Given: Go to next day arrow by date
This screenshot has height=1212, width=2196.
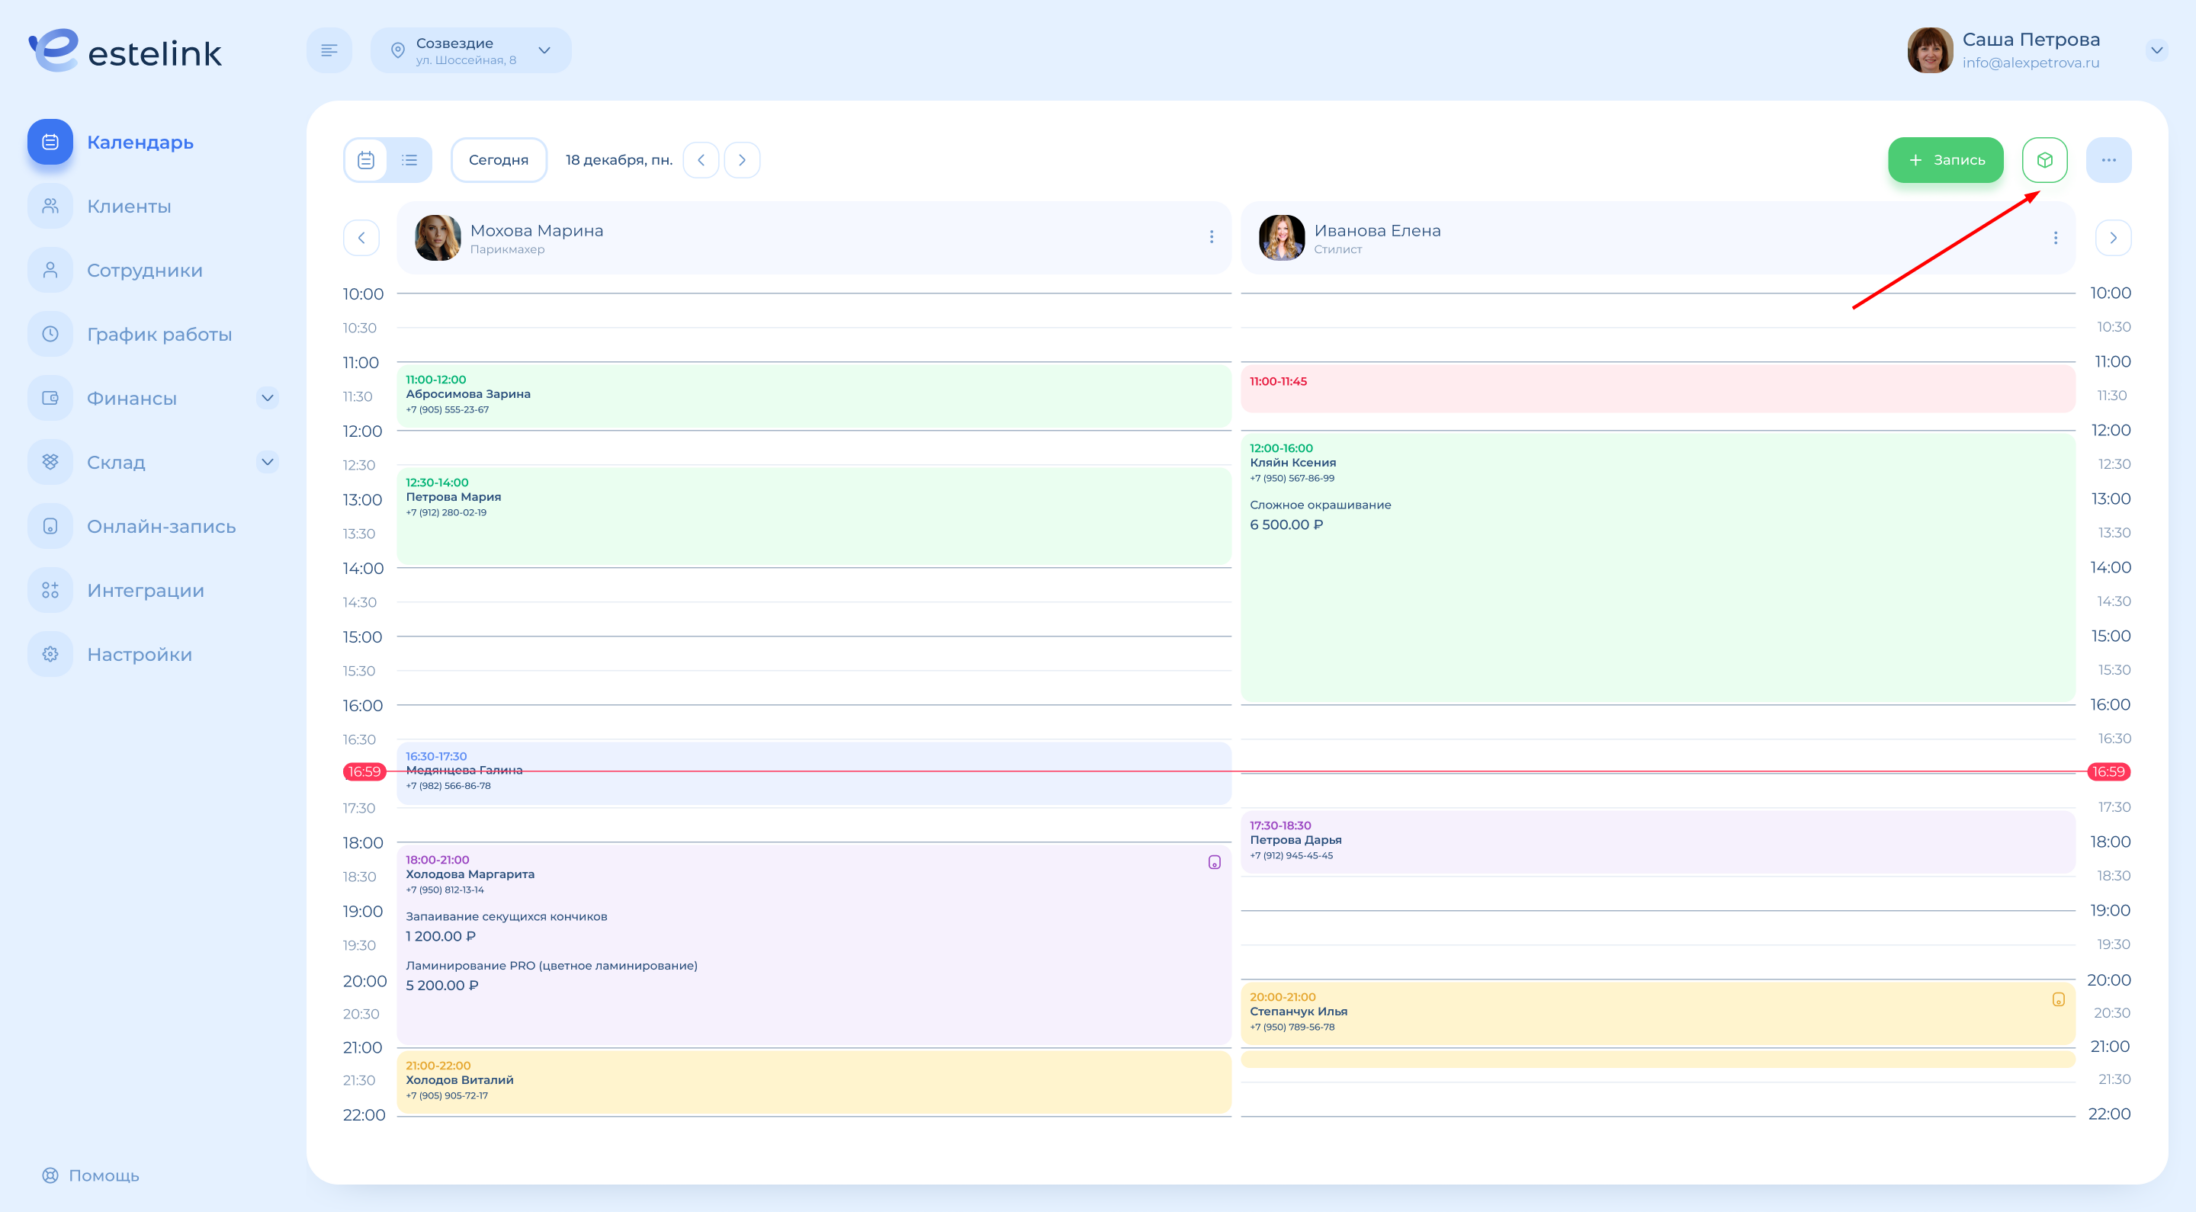Looking at the screenshot, I should pyautogui.click(x=742, y=160).
